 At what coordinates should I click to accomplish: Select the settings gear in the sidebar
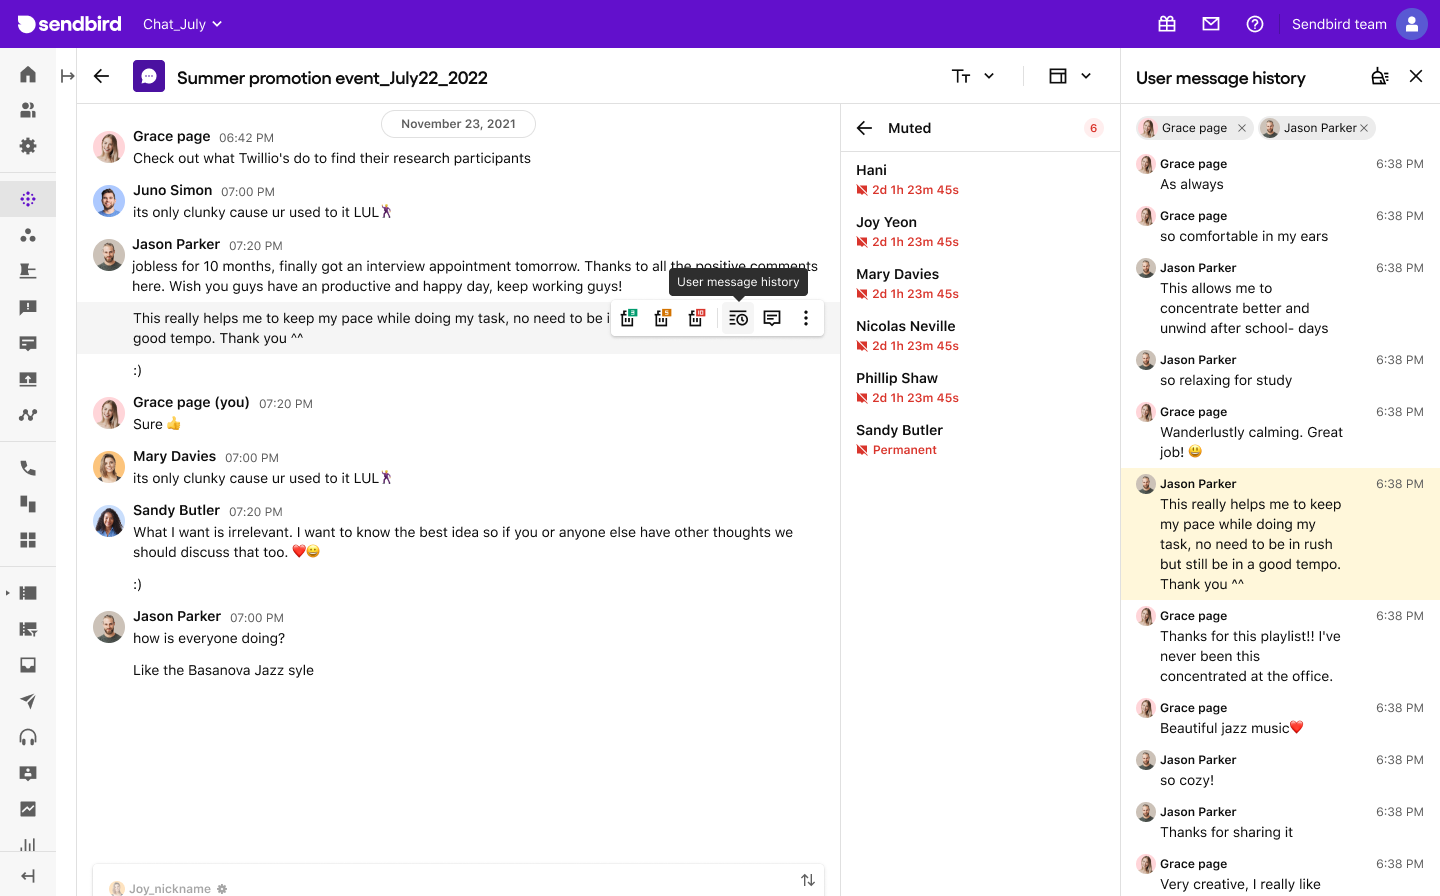click(28, 146)
